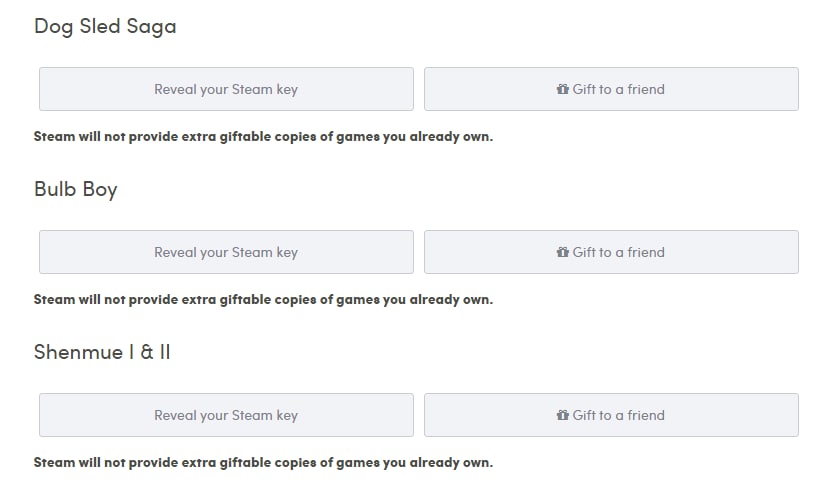This screenshot has width=836, height=483.
Task: Select the Shenmue I & II game title
Action: [102, 352]
